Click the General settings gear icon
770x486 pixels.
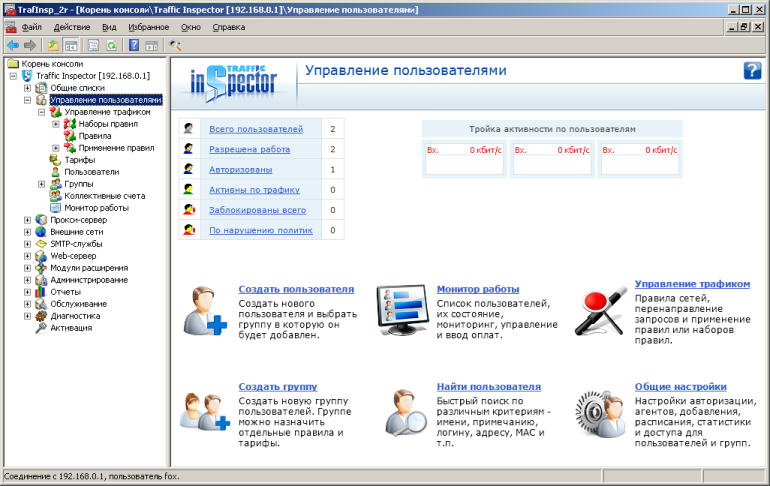pos(600,414)
